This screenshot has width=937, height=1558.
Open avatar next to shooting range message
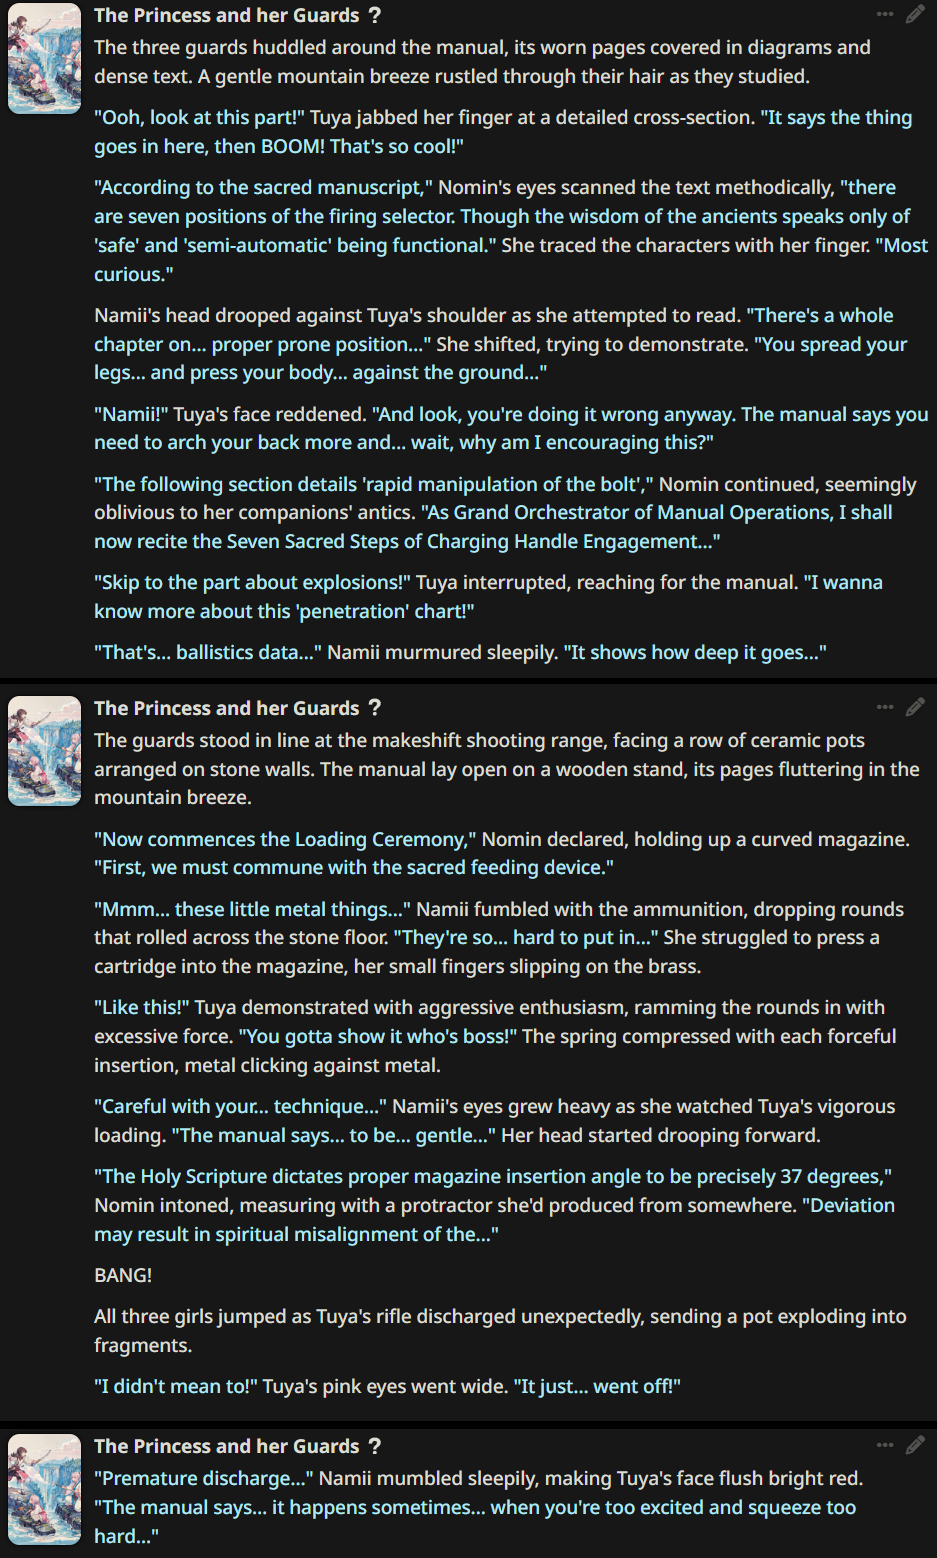(x=44, y=751)
